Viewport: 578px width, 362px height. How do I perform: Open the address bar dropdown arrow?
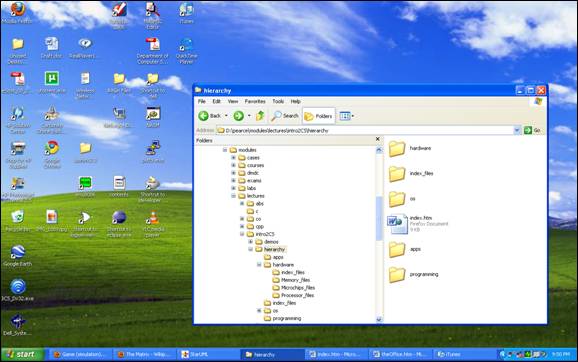516,130
